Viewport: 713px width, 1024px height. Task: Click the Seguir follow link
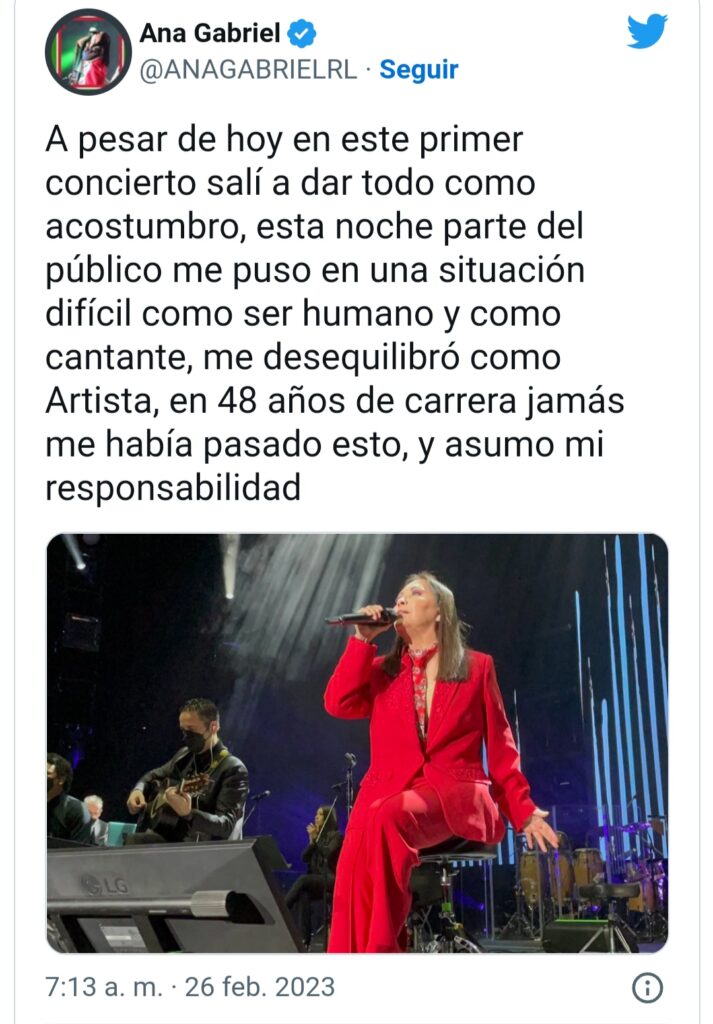click(x=419, y=69)
